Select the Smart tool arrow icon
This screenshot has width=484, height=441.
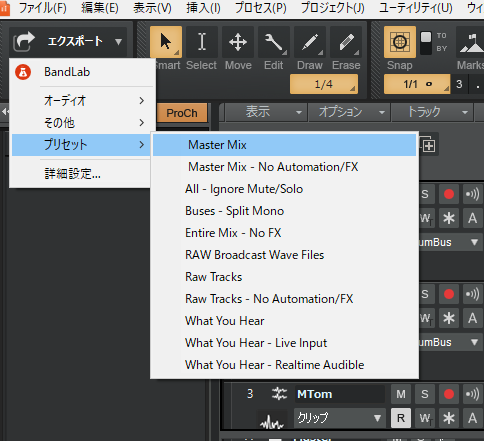[x=166, y=42]
